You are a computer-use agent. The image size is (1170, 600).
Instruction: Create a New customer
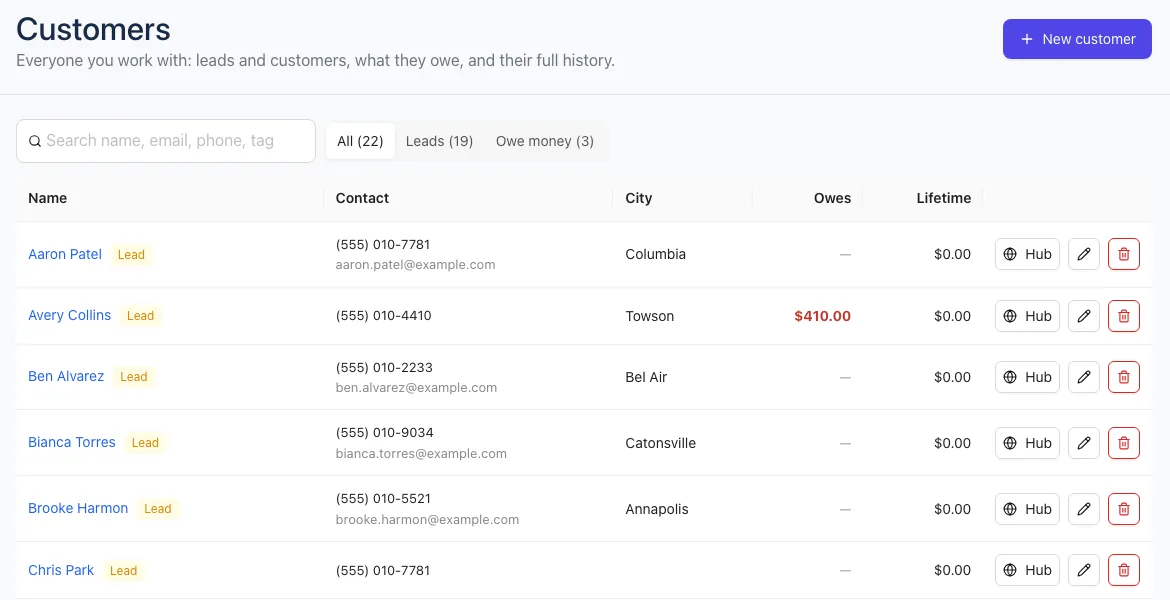pos(1077,39)
